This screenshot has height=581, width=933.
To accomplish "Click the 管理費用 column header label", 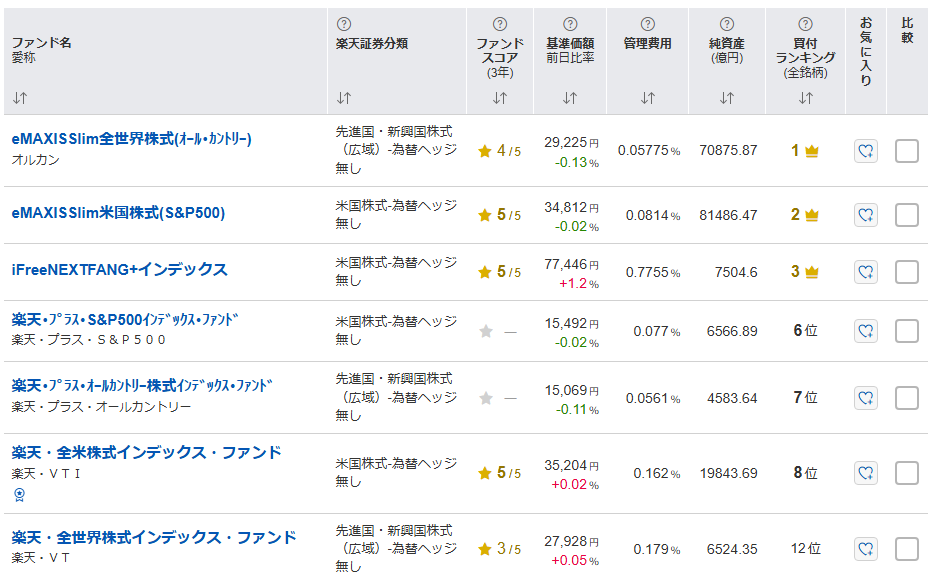I will click(x=647, y=43).
